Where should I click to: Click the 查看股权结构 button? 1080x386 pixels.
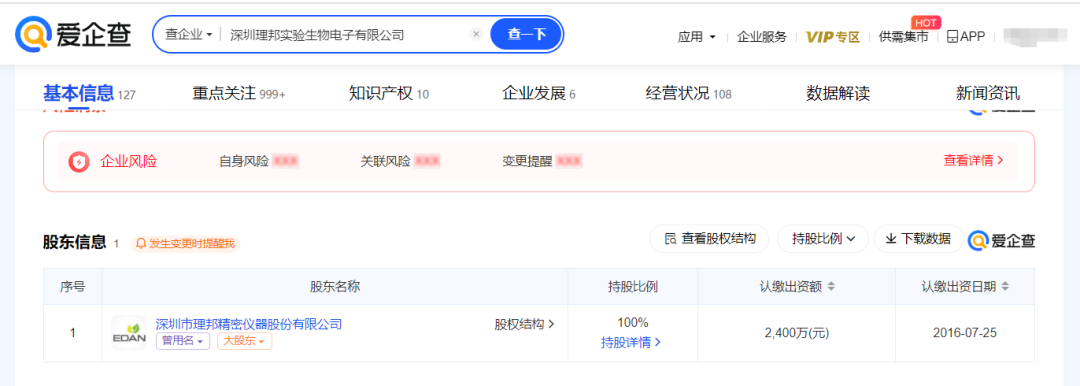coord(709,238)
